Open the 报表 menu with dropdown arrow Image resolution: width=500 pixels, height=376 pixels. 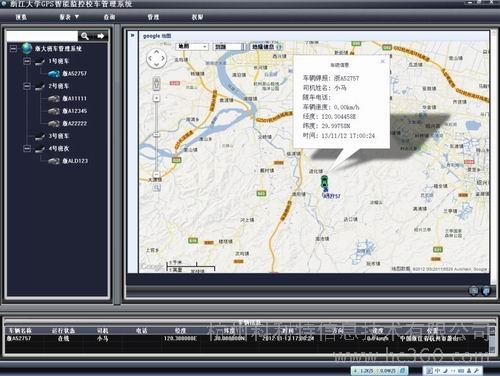pos(69,17)
